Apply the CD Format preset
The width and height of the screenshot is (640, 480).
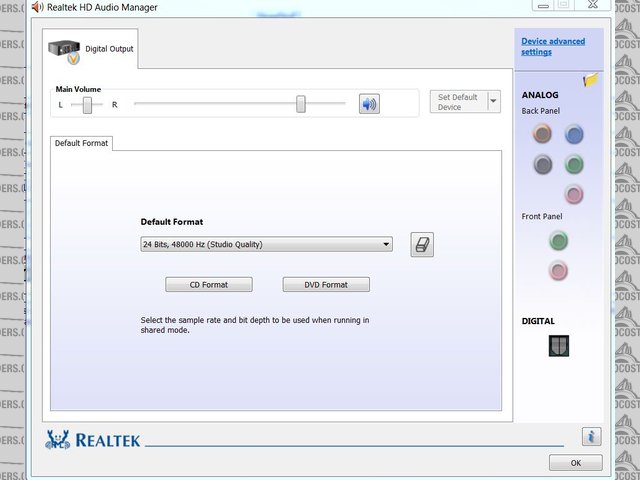point(209,284)
